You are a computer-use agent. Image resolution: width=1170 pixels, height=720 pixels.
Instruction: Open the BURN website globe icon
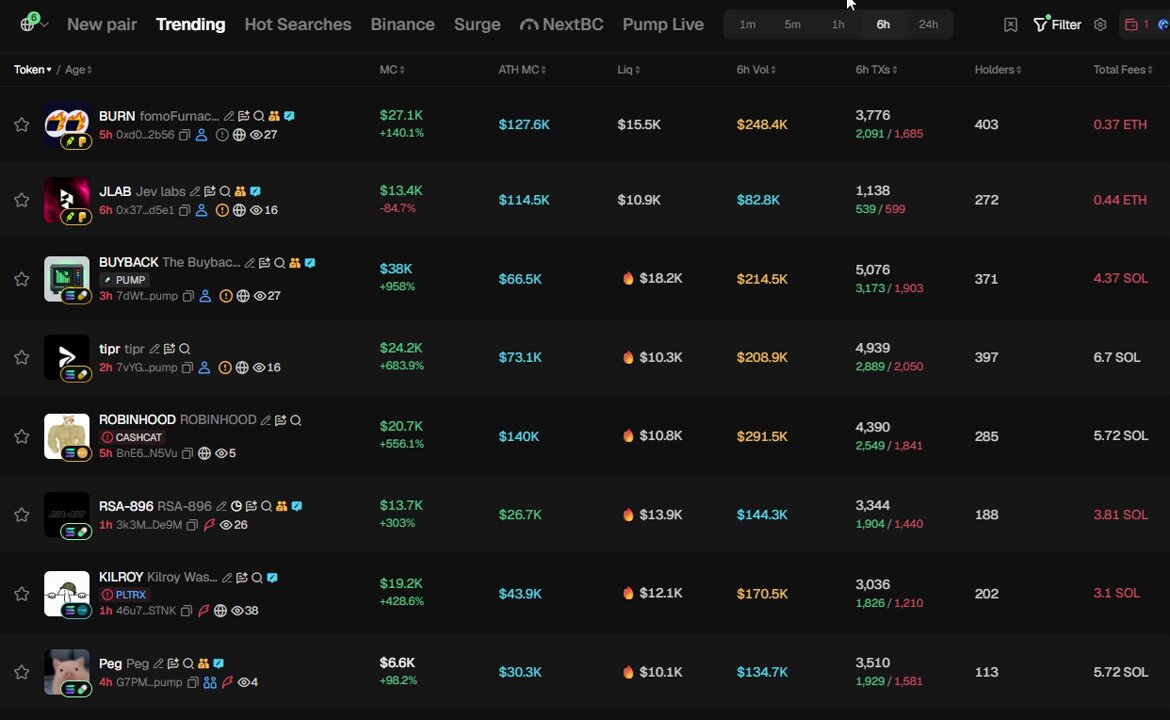click(239, 135)
